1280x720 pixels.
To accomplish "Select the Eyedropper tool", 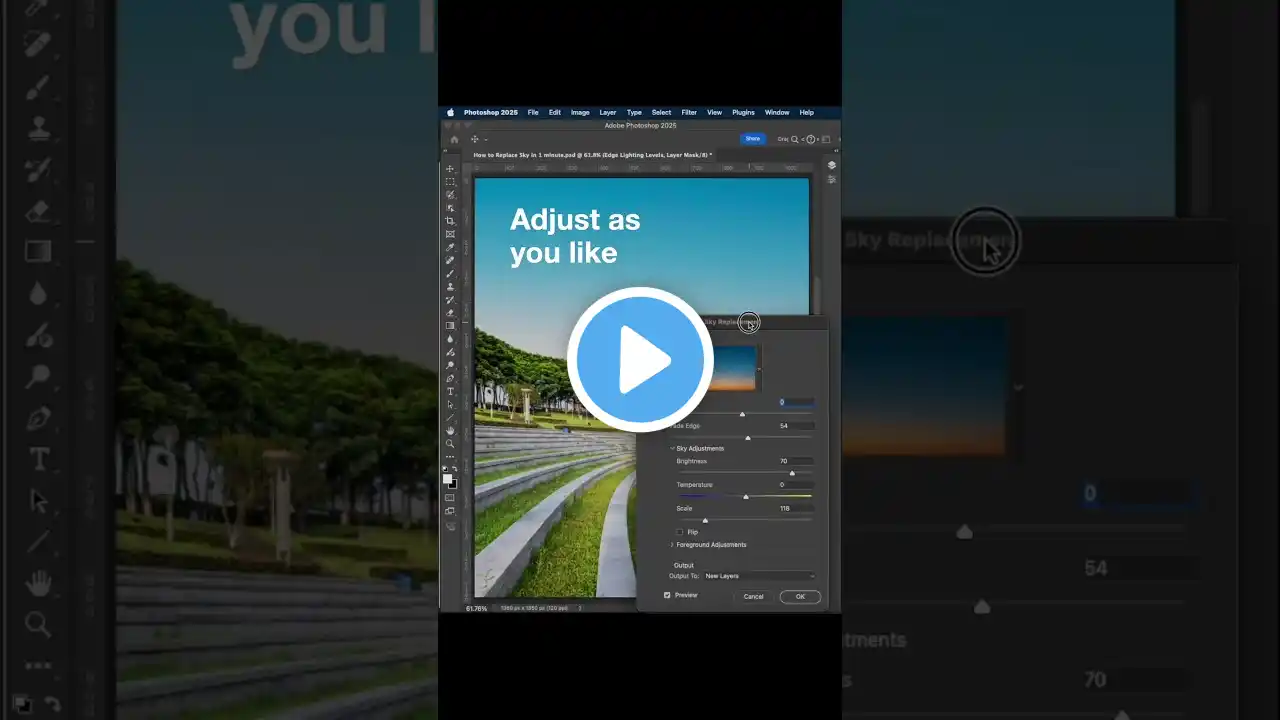I will (x=450, y=247).
